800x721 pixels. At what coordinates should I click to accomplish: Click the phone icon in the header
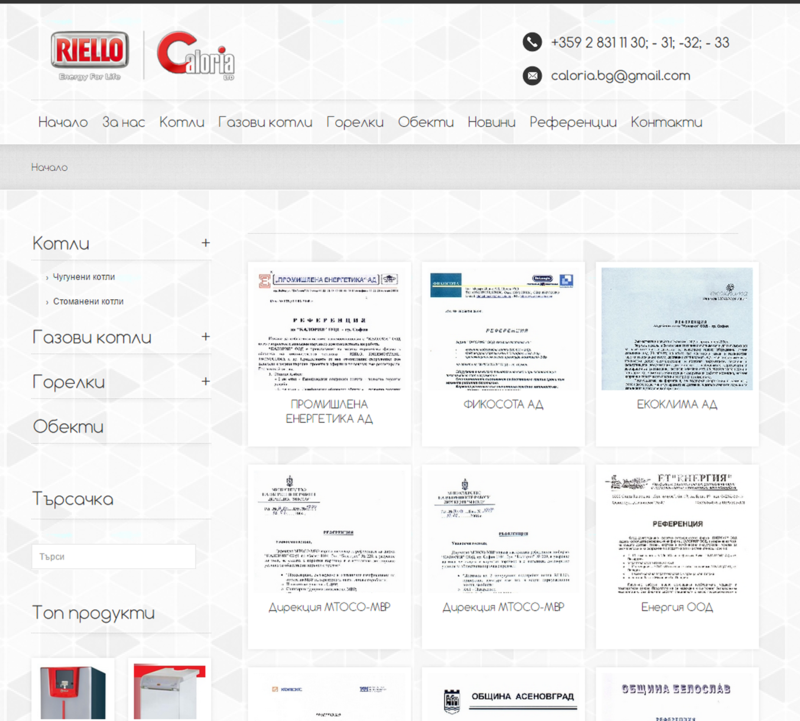tap(532, 42)
